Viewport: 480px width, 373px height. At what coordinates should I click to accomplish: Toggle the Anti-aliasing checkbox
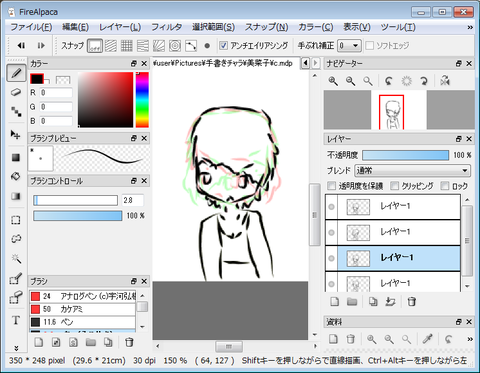tap(224, 45)
